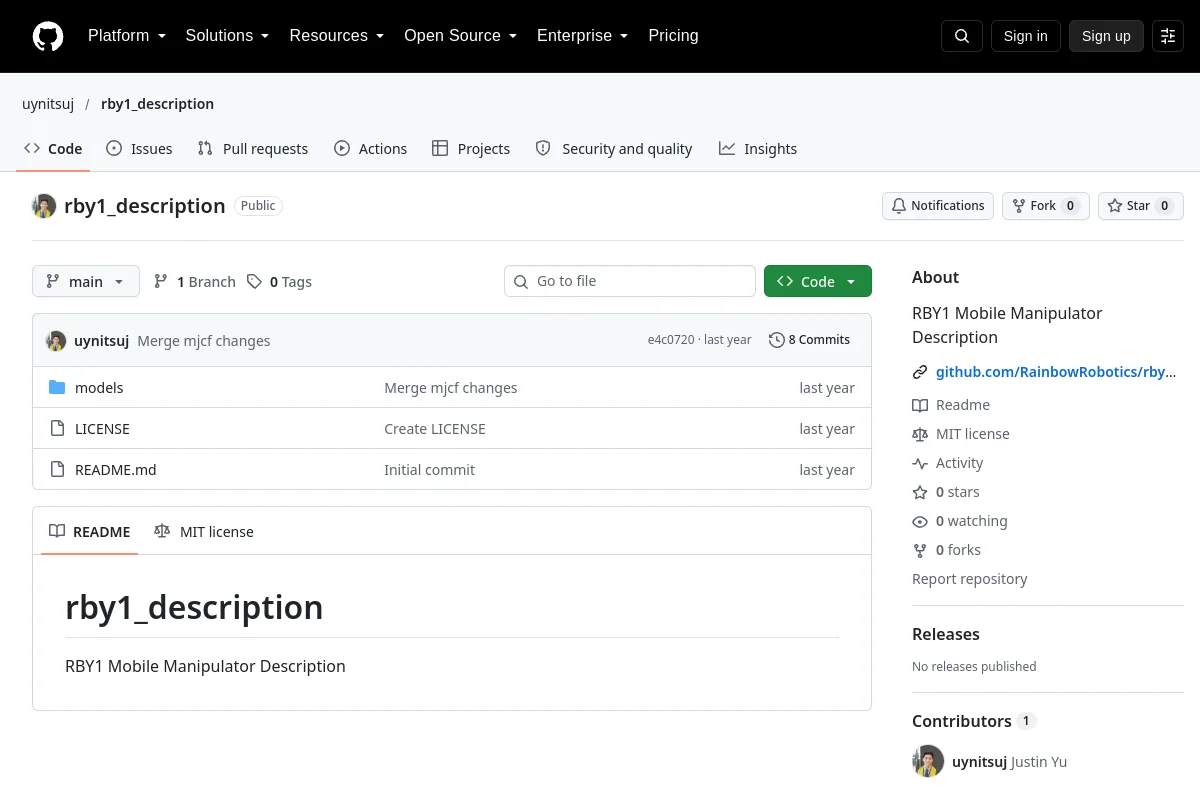Open the 8 Commits history link
Screen dimensions: 1200x800
tap(809, 340)
